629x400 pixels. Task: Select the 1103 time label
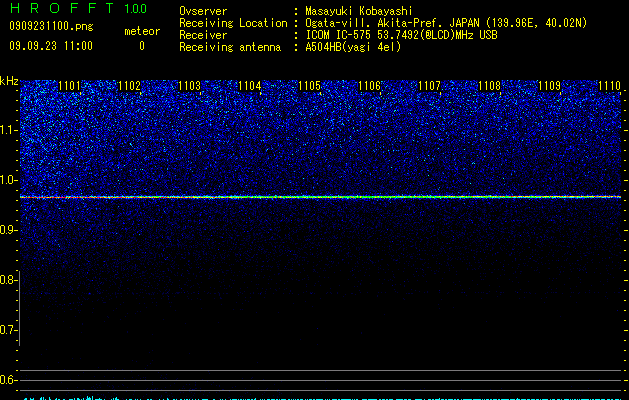[x=189, y=86]
